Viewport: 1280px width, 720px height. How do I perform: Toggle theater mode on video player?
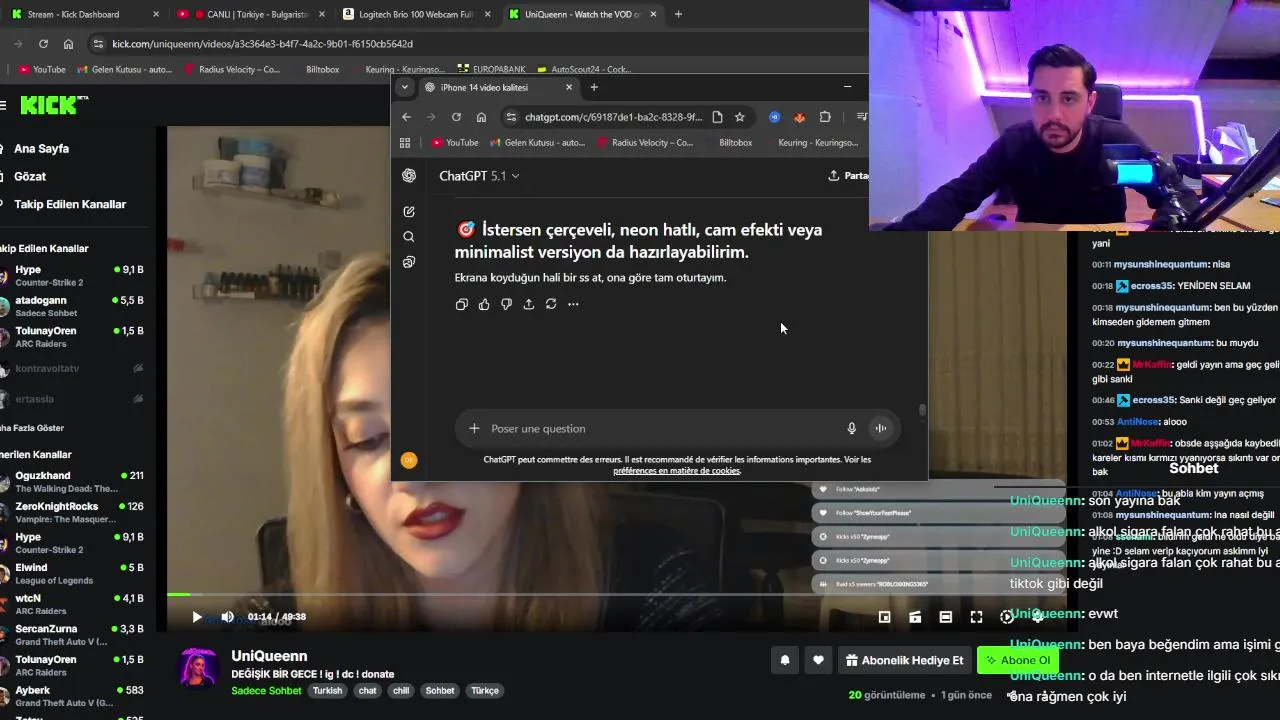pos(945,617)
